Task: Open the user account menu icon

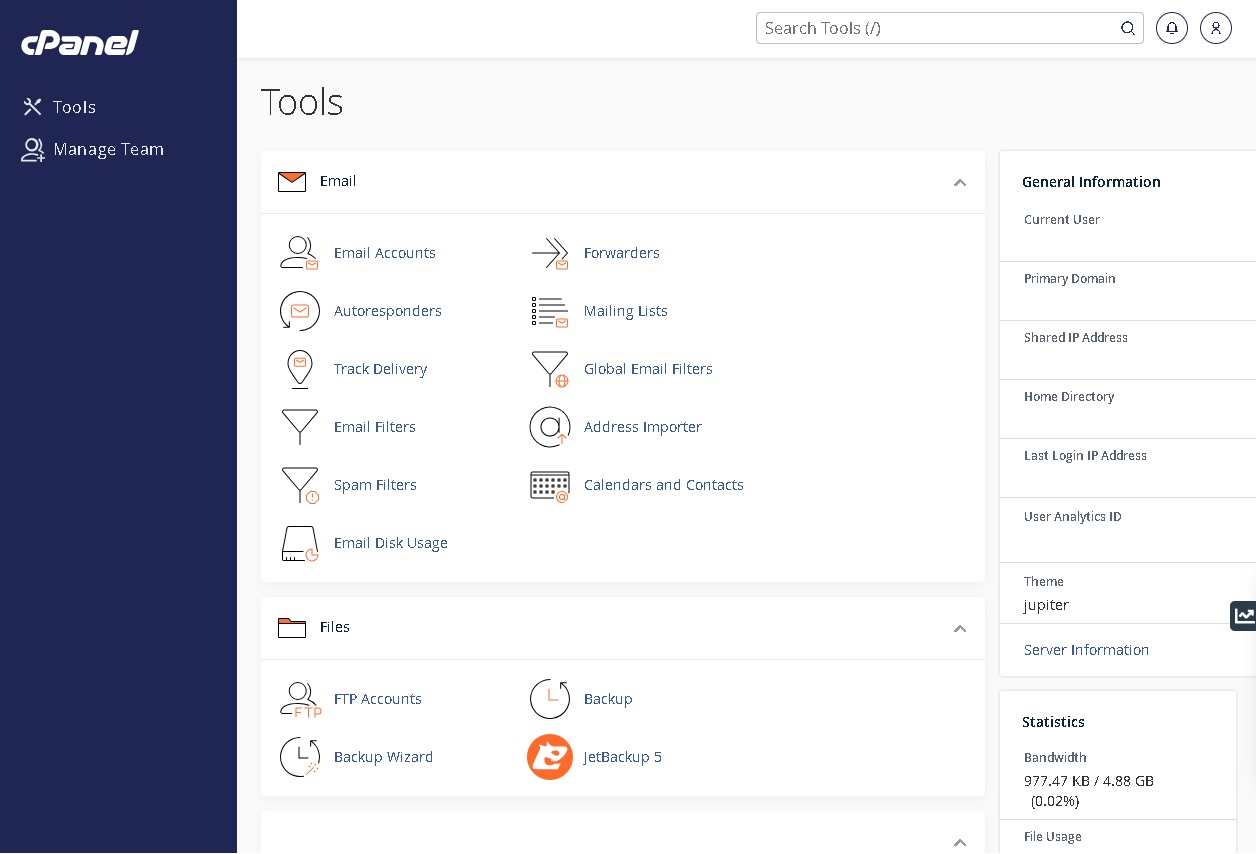Action: tap(1216, 28)
